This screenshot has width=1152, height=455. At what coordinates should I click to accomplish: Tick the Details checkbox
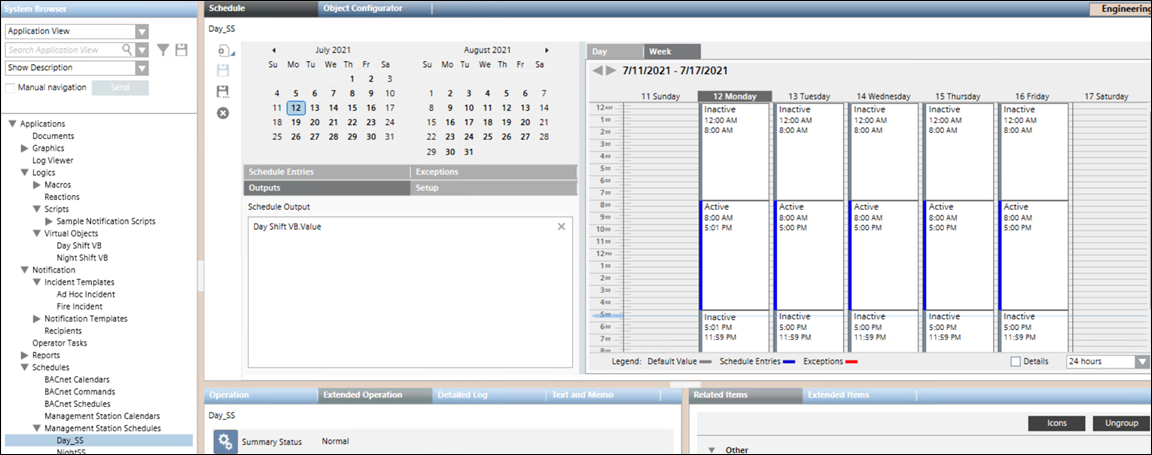tap(1016, 361)
